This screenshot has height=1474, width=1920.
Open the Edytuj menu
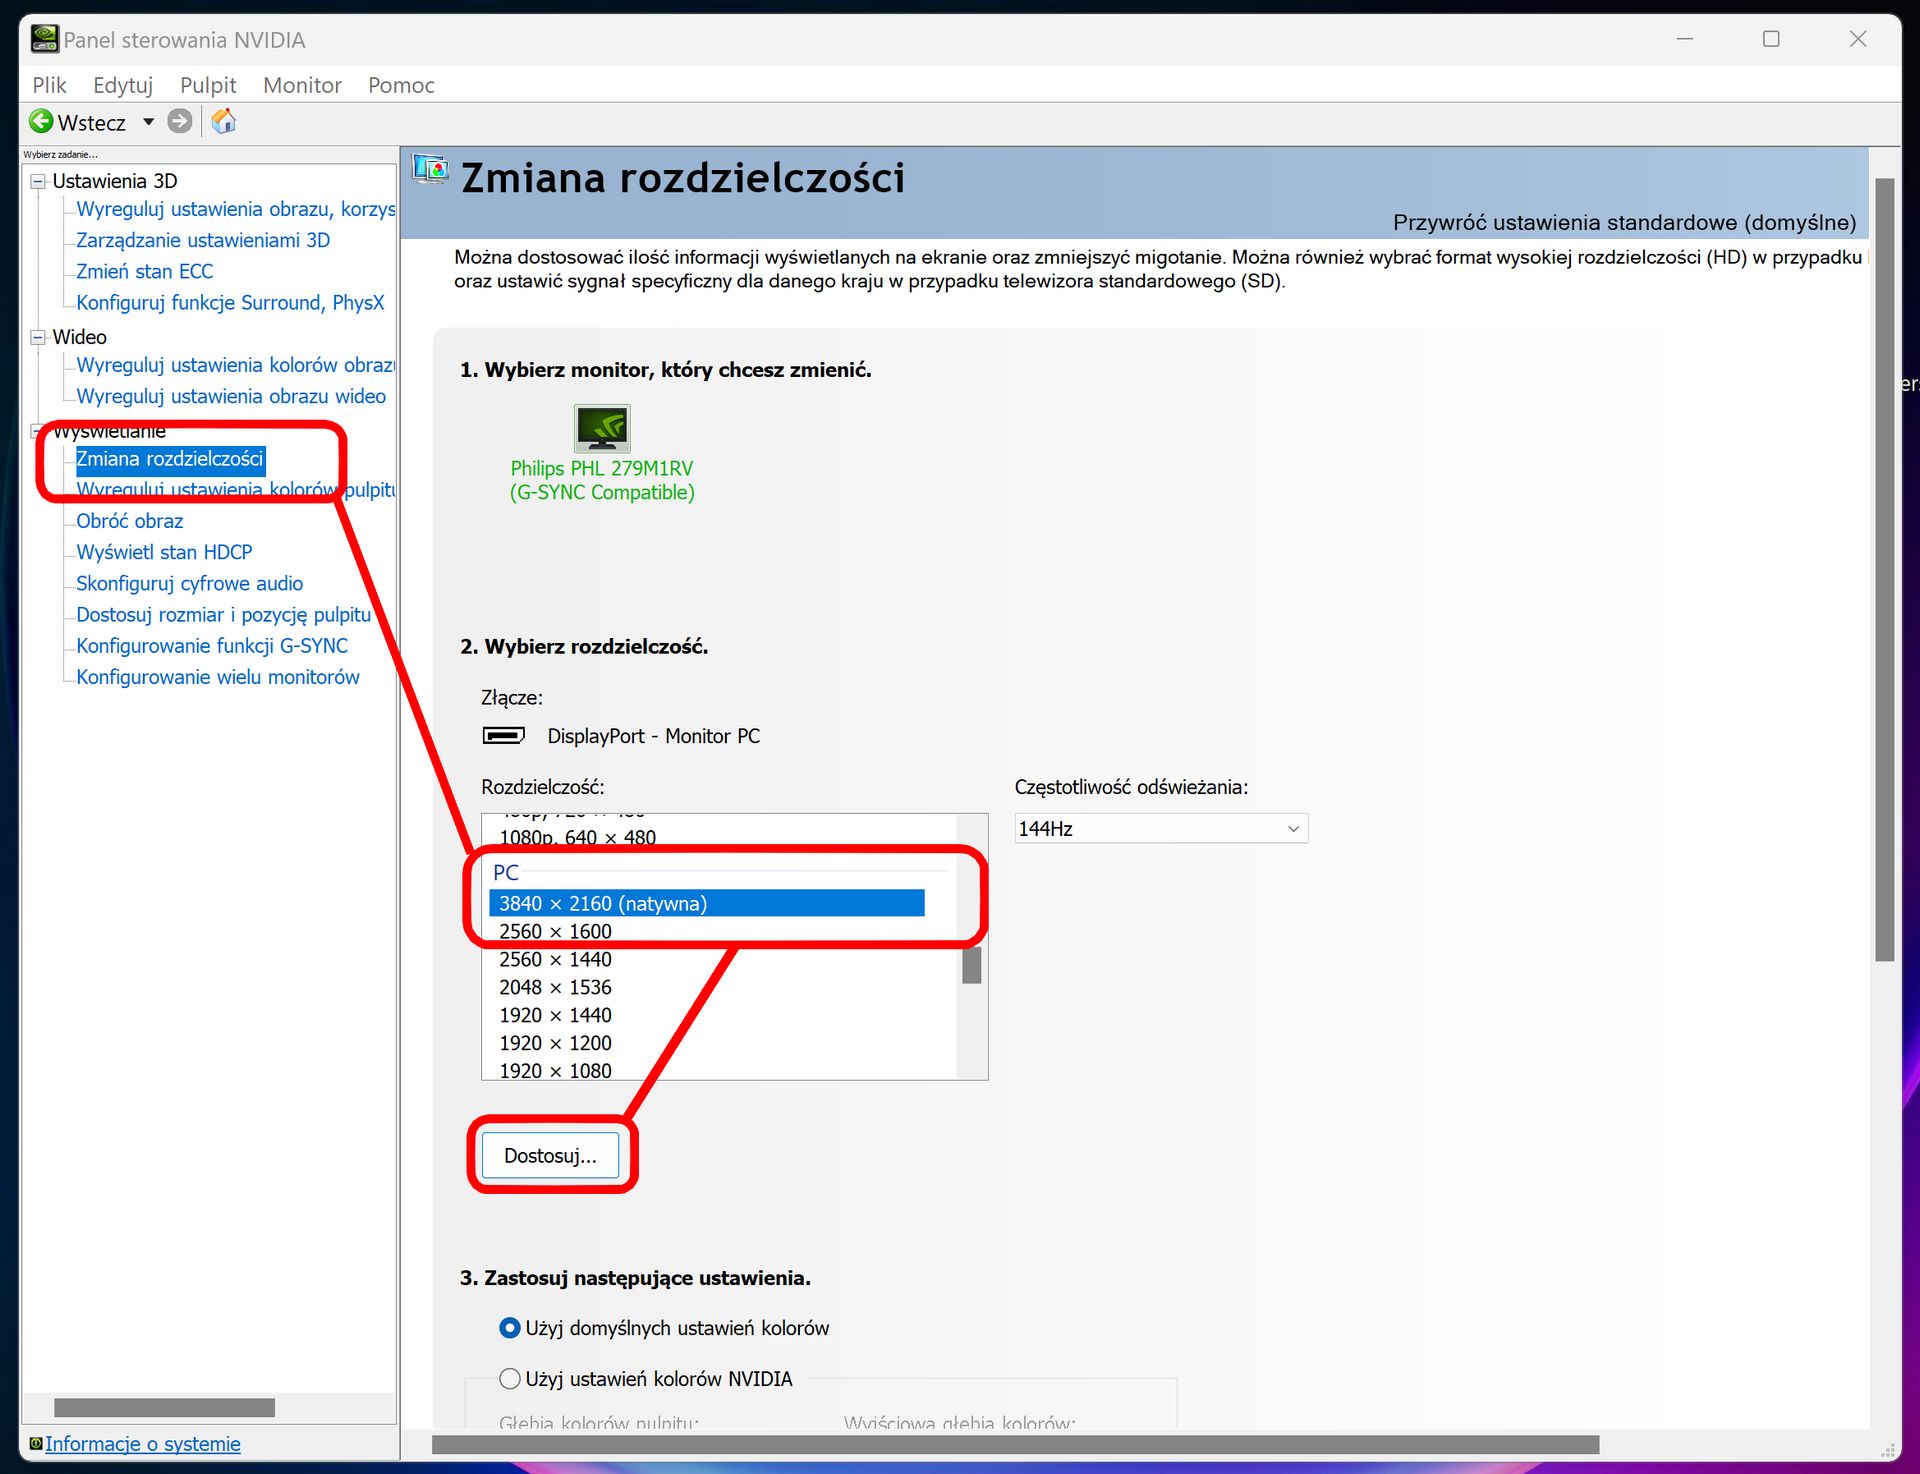[123, 85]
